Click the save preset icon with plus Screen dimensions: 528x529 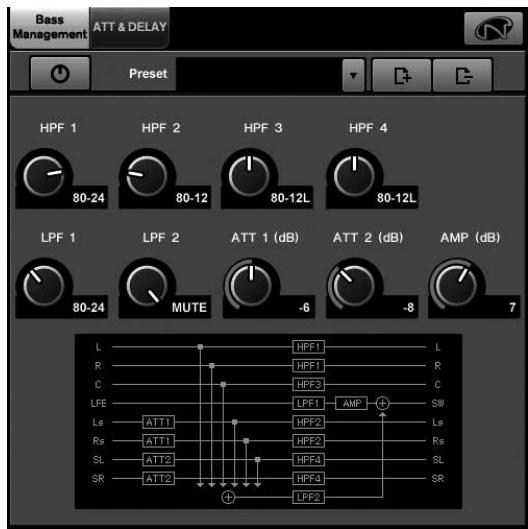401,75
